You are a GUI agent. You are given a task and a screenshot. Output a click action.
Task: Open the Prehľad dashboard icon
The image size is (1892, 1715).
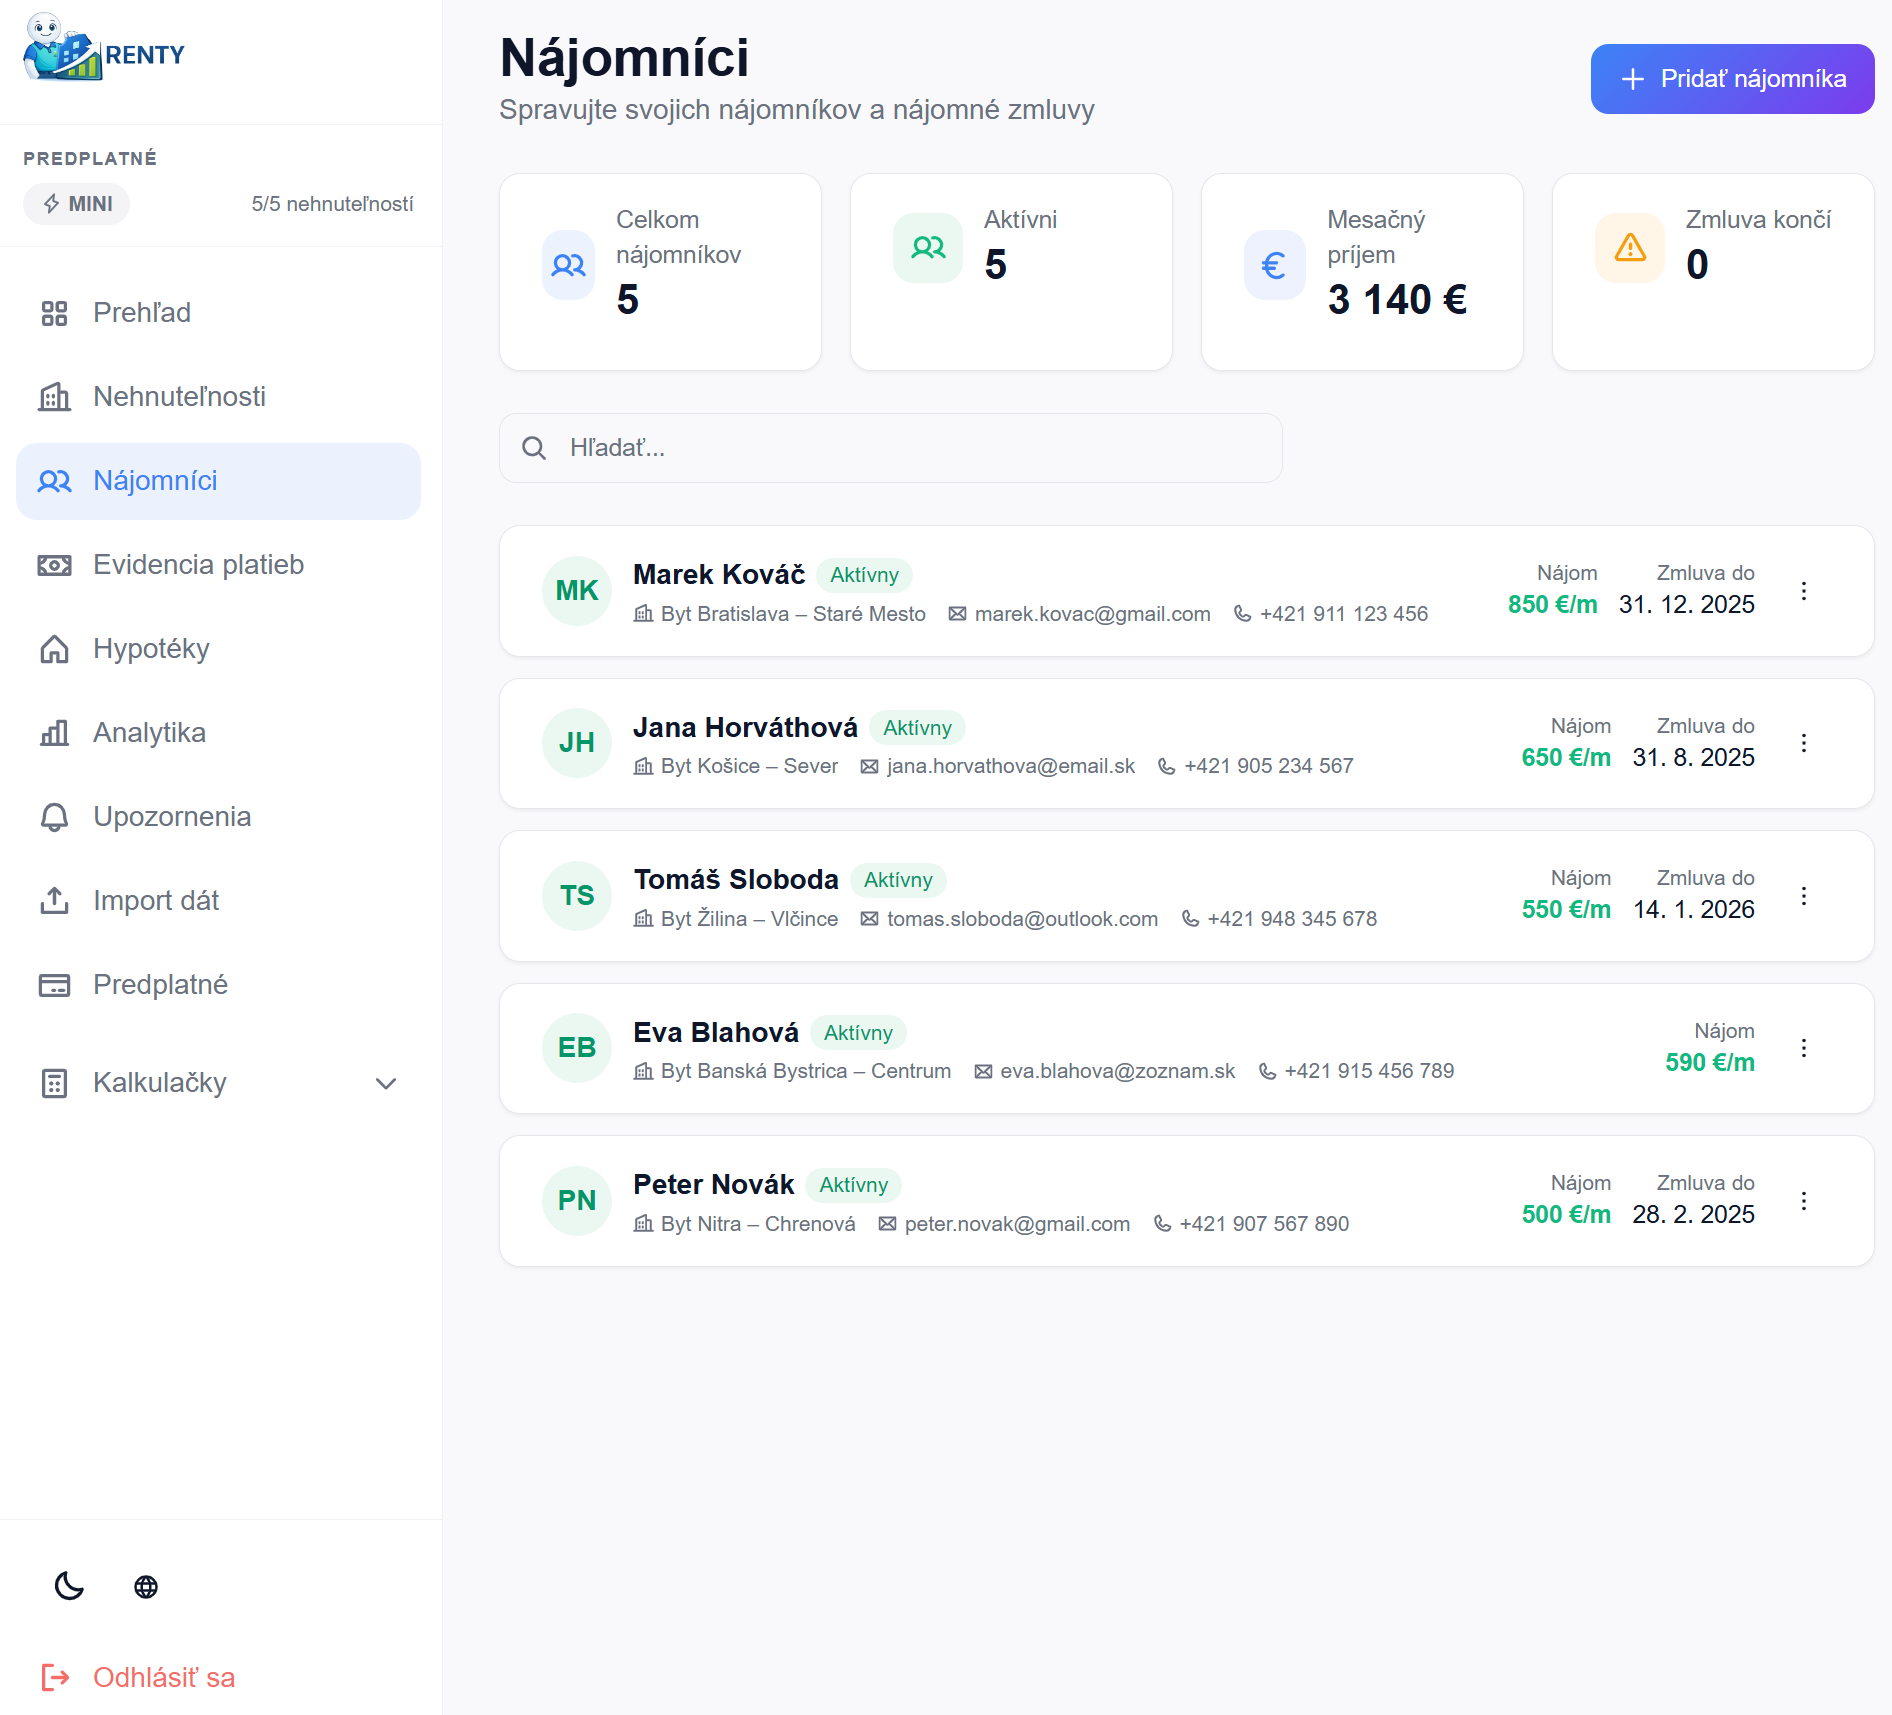point(55,313)
